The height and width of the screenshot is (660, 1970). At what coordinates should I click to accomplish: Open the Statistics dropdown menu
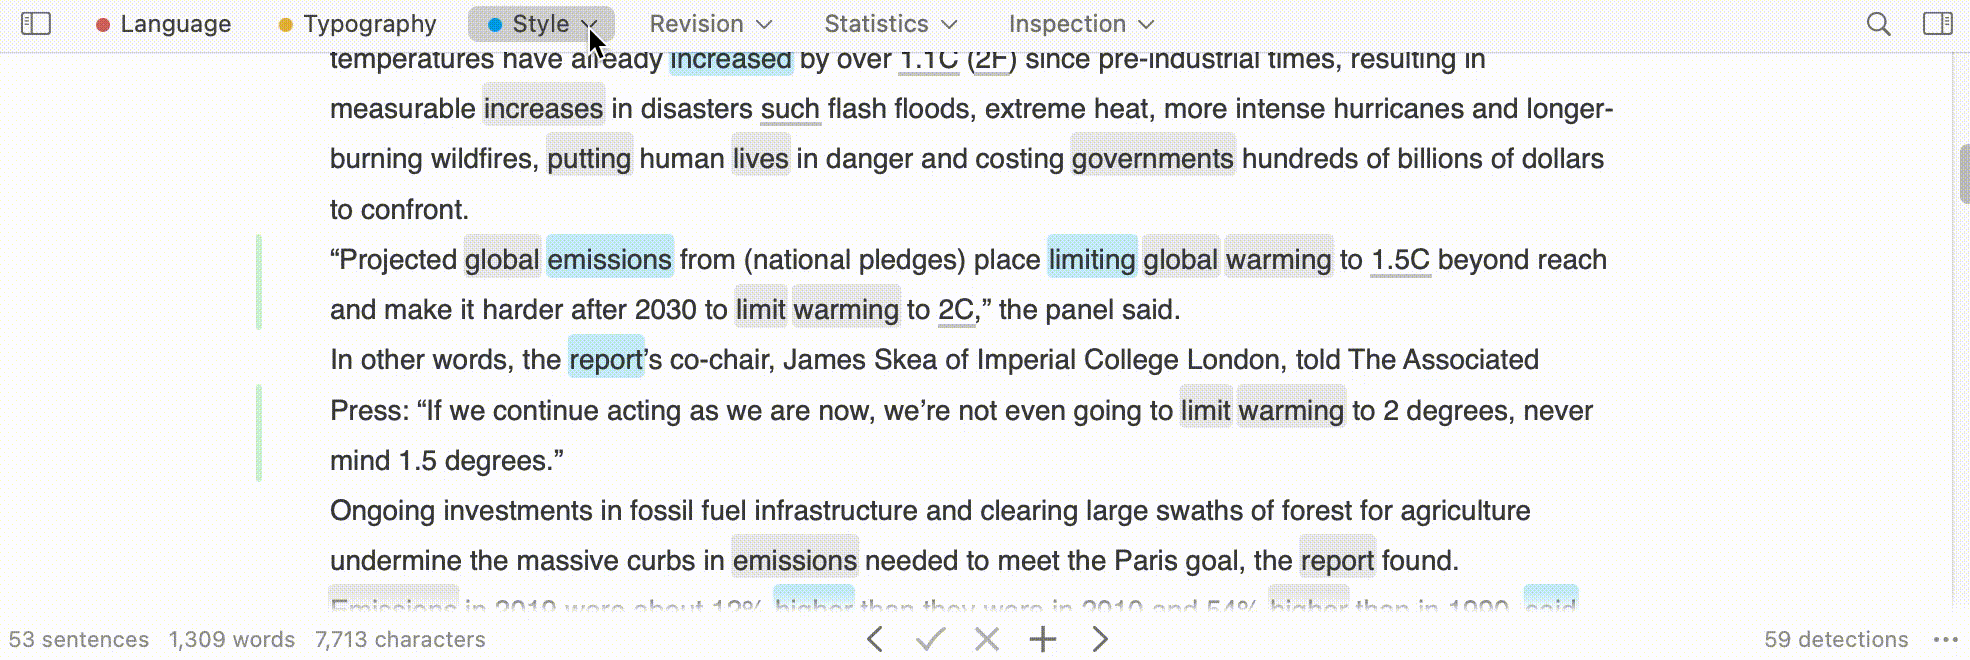tap(891, 24)
